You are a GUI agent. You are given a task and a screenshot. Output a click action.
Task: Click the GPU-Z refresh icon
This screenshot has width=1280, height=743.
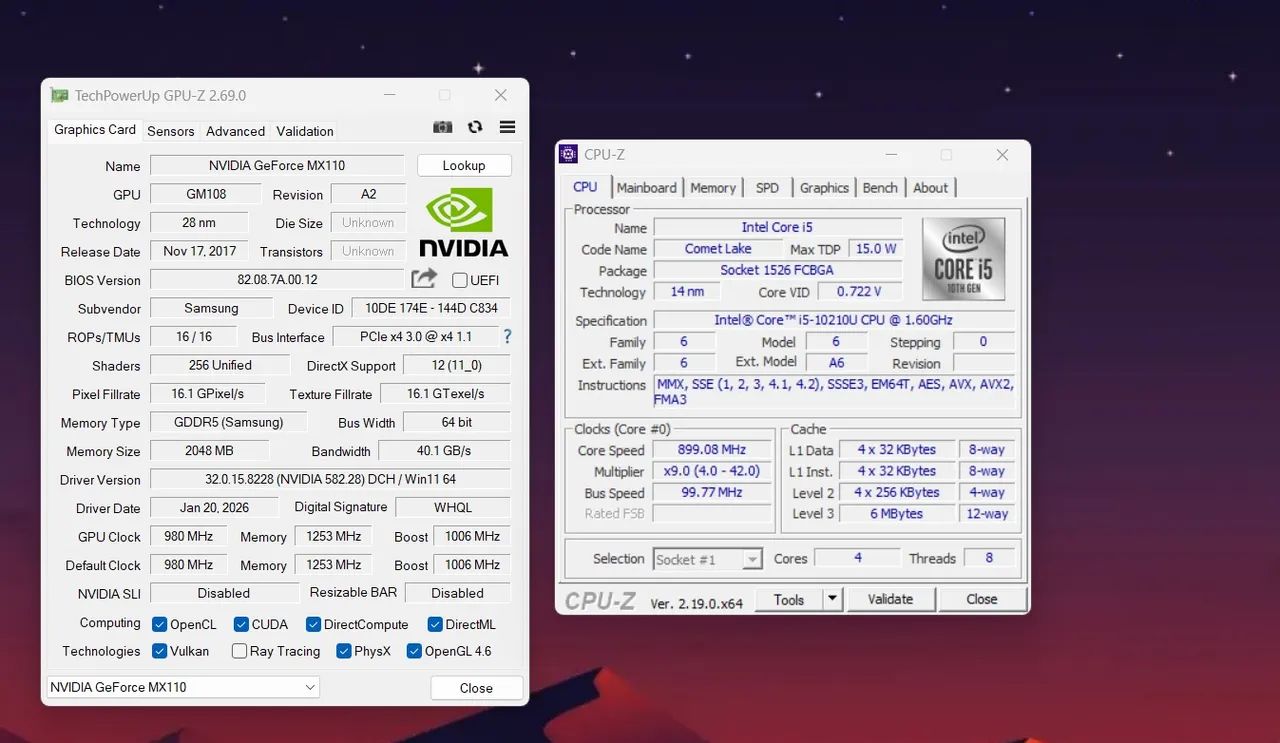475,127
